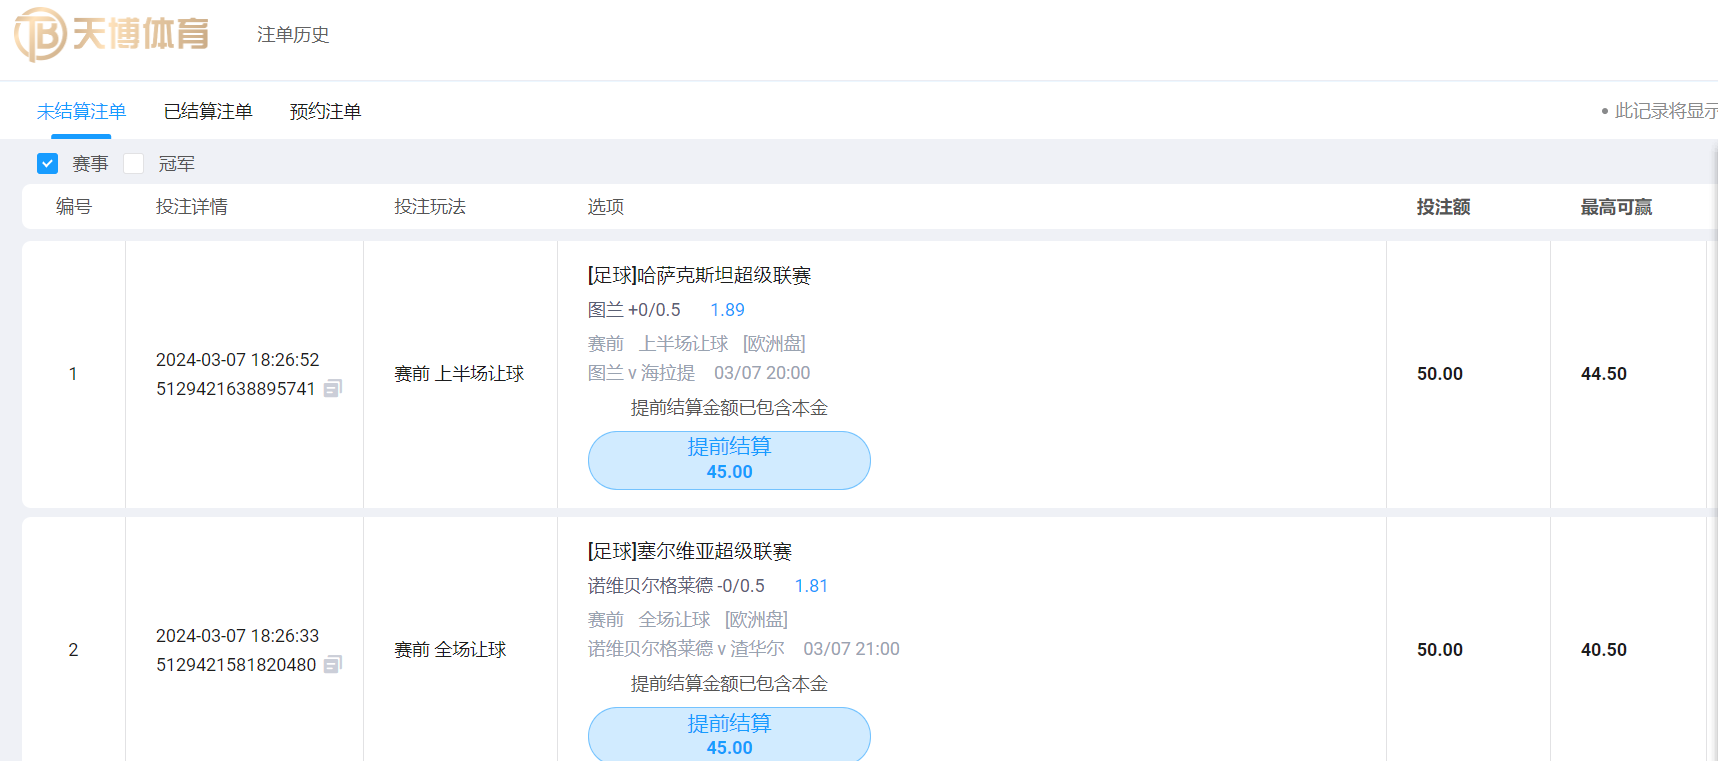
Task: Switch to 已结算注单 tab
Action: (x=208, y=111)
